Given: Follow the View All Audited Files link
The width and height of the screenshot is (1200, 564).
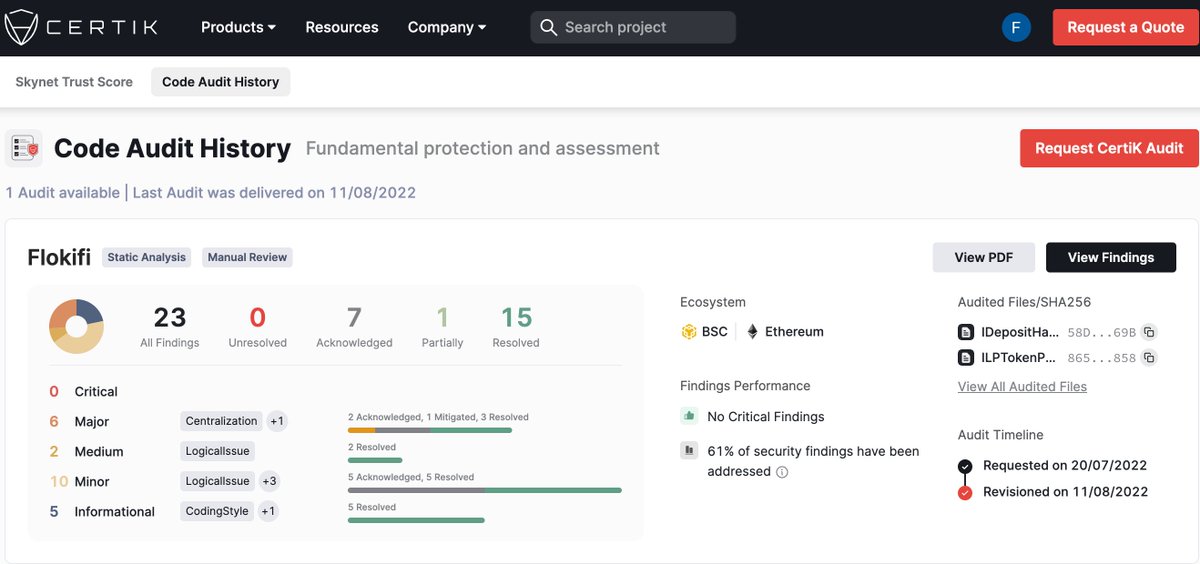Looking at the screenshot, I should tap(1022, 386).
